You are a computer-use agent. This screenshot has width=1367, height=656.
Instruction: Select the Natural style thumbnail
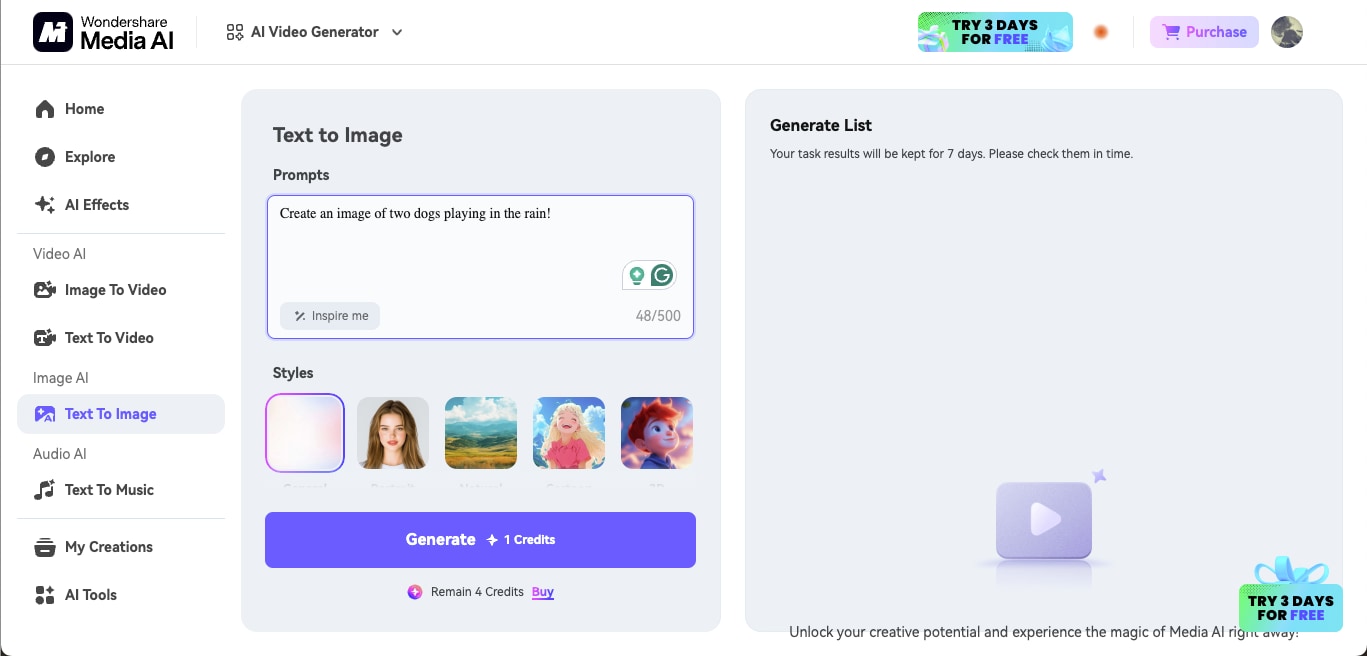tap(480, 433)
